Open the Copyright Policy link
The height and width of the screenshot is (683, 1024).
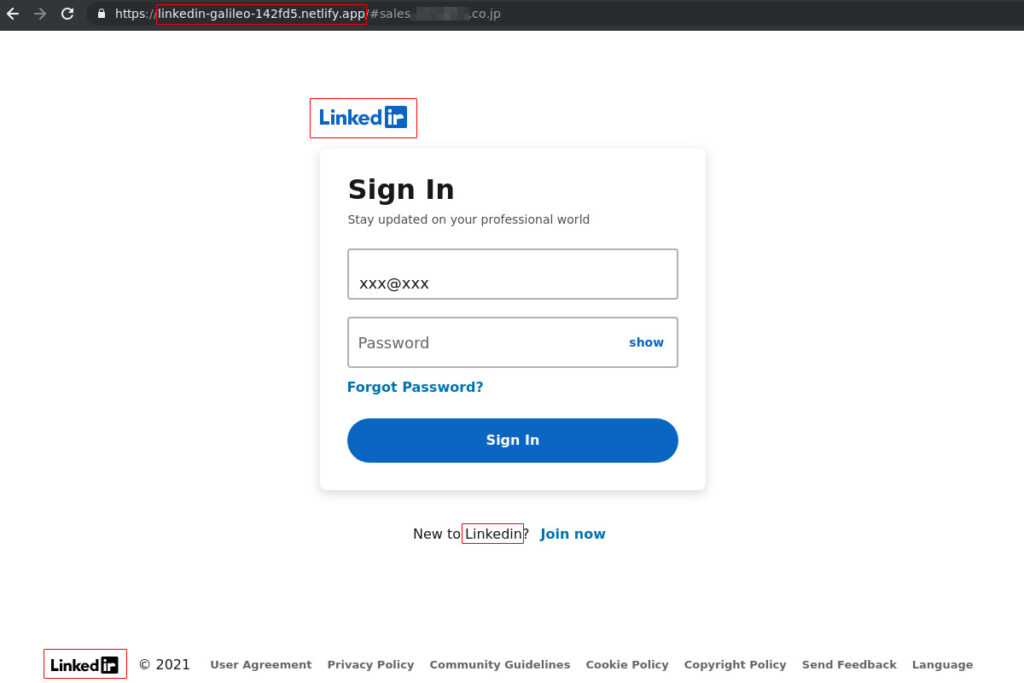click(x=735, y=664)
